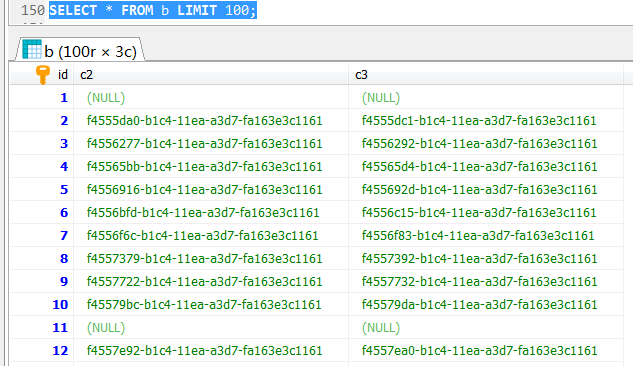
Task: Sort by the c2 column header
Action: (x=211, y=75)
